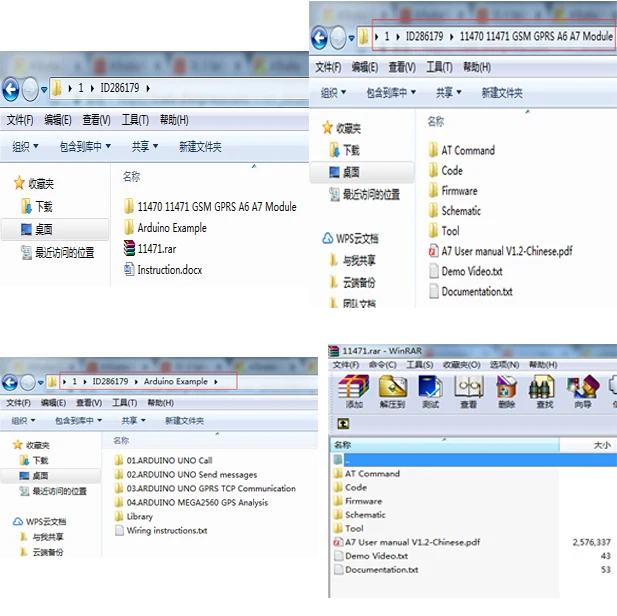The image size is (617, 616).
Task: Select A7 User manual PDF in explorer window
Action: tap(501, 251)
